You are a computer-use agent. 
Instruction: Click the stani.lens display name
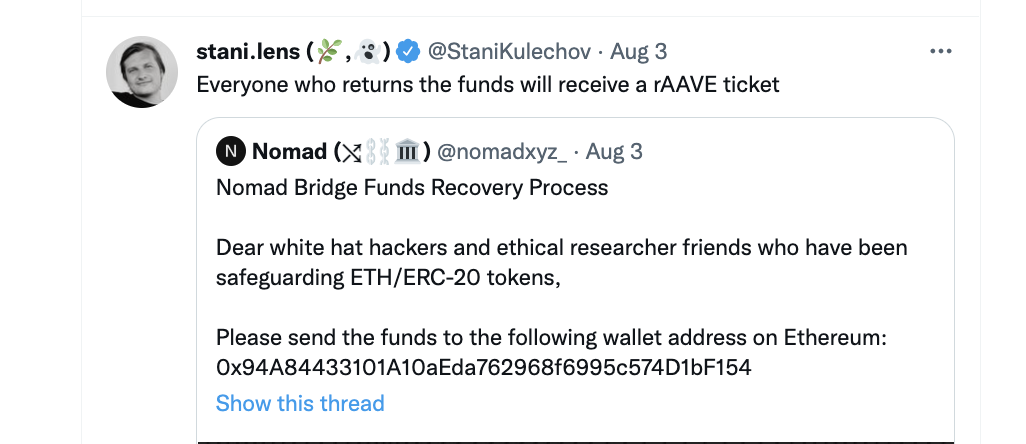(x=248, y=50)
